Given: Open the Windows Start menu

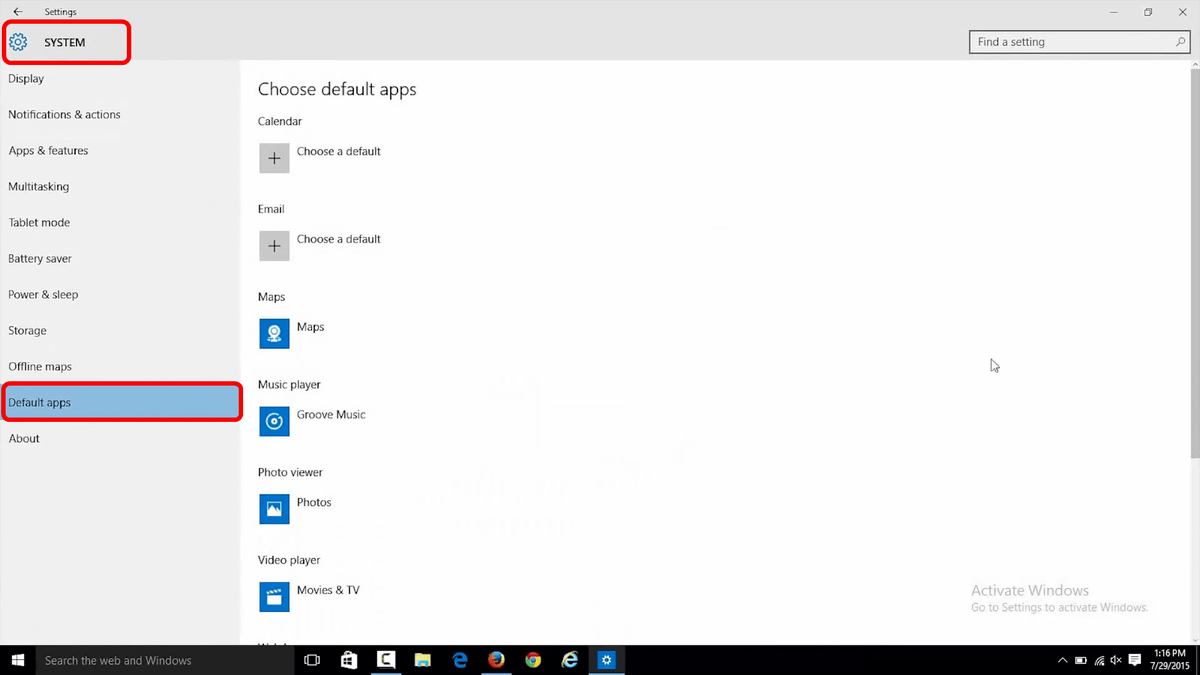Looking at the screenshot, I should coord(17,660).
